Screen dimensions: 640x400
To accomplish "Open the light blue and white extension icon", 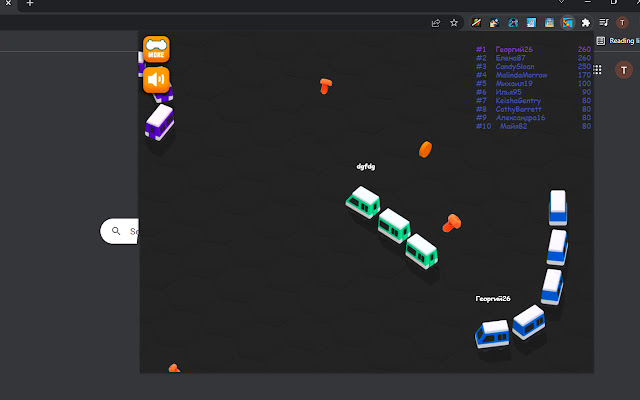I will click(531, 23).
